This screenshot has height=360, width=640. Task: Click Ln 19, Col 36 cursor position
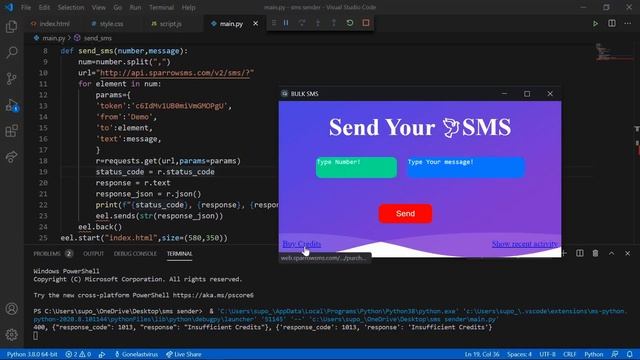pos(482,354)
